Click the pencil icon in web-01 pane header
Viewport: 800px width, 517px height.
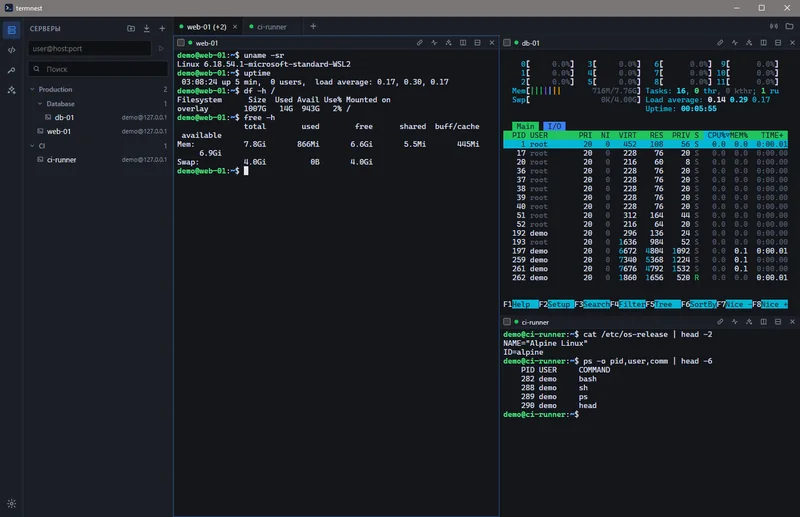pyautogui.click(x=419, y=43)
